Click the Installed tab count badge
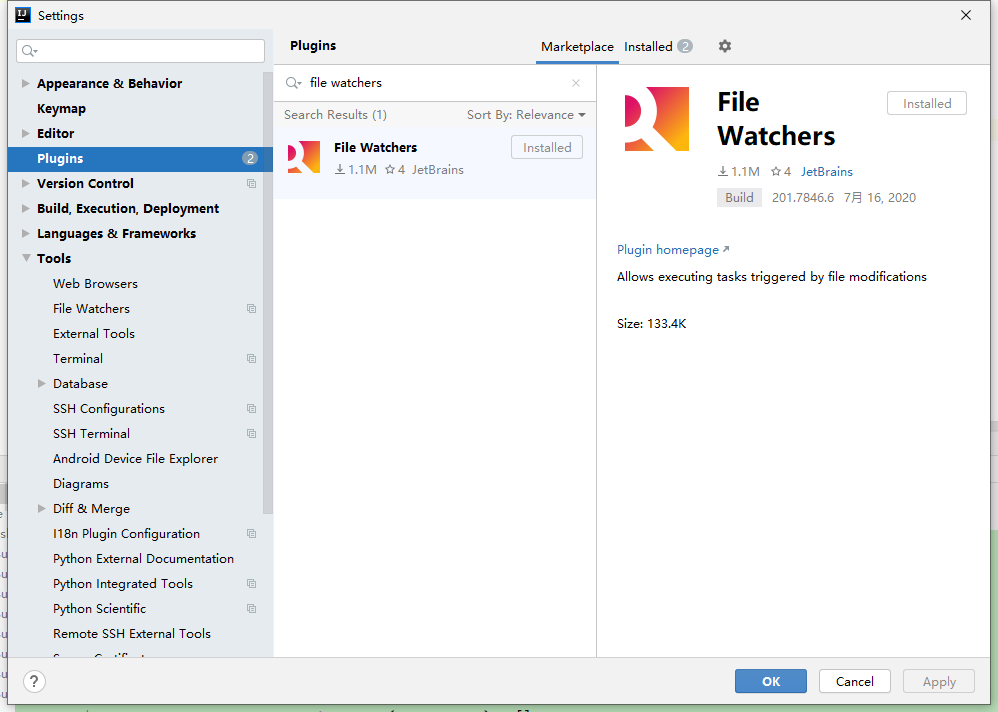Viewport: 998px width, 712px height. (685, 46)
